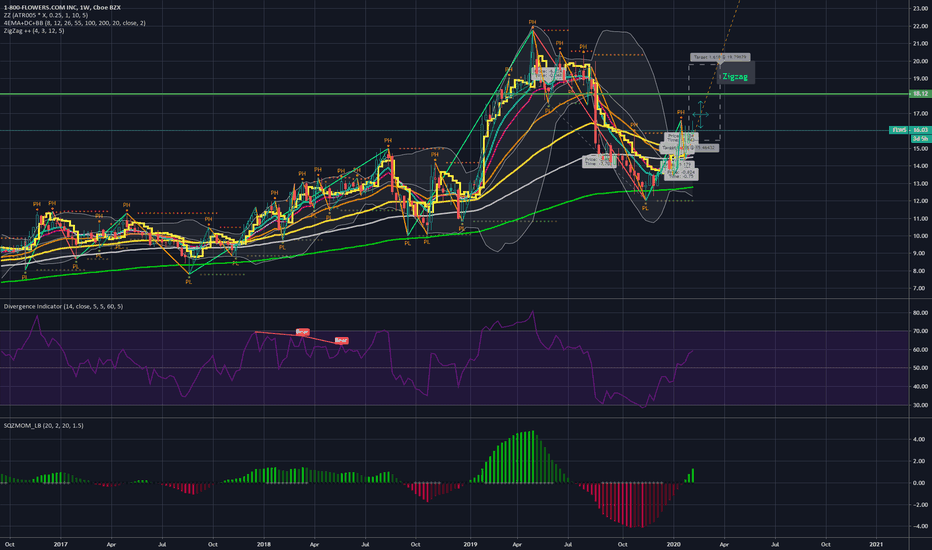Select the Target label at 15.46432

(x=689, y=147)
